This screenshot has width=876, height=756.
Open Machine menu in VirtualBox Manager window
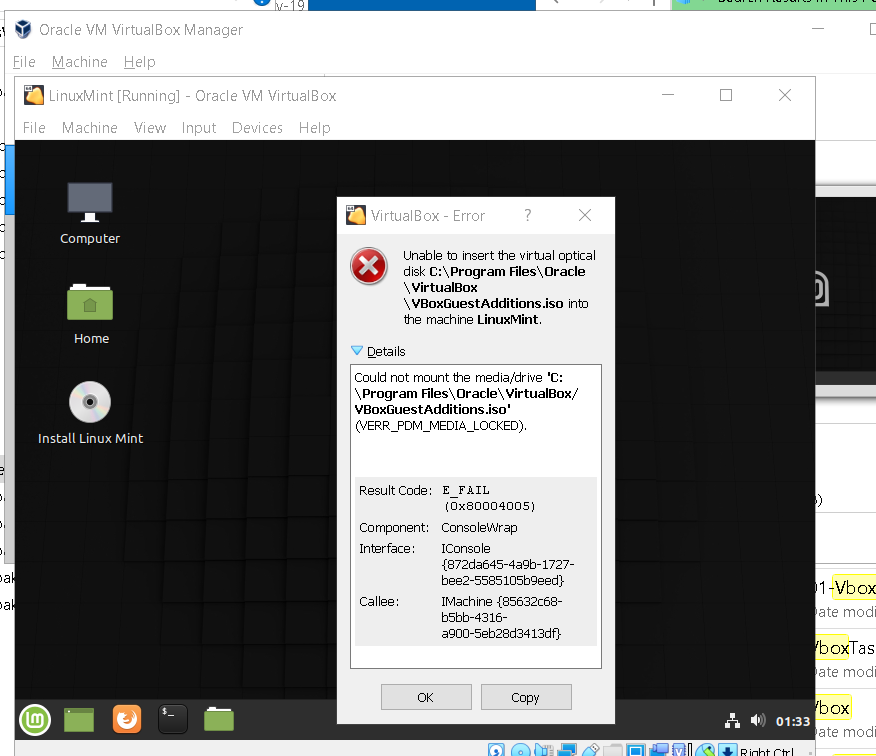point(79,61)
